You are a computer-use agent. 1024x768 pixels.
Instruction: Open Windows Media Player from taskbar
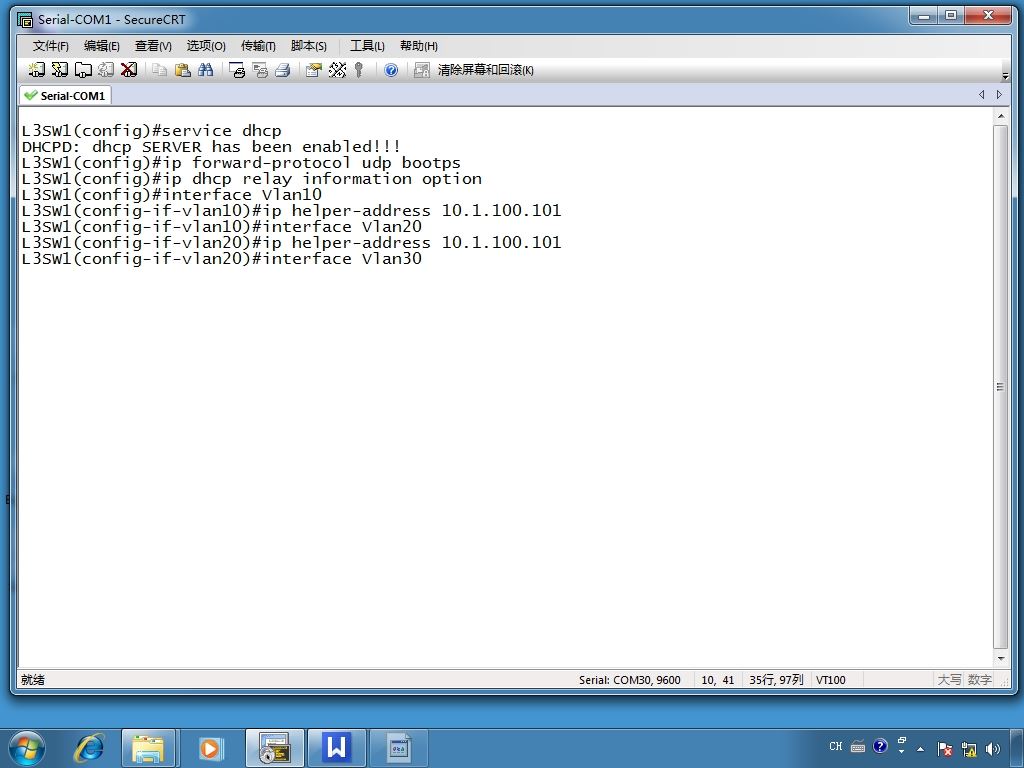[x=210, y=748]
